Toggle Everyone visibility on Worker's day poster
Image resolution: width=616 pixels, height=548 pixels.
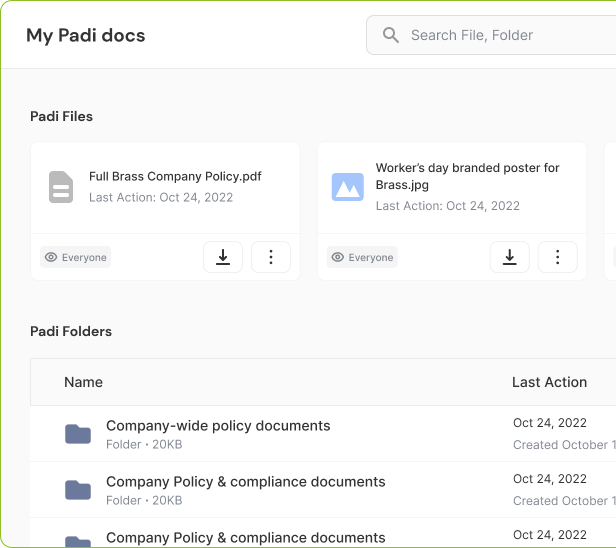tap(362, 257)
